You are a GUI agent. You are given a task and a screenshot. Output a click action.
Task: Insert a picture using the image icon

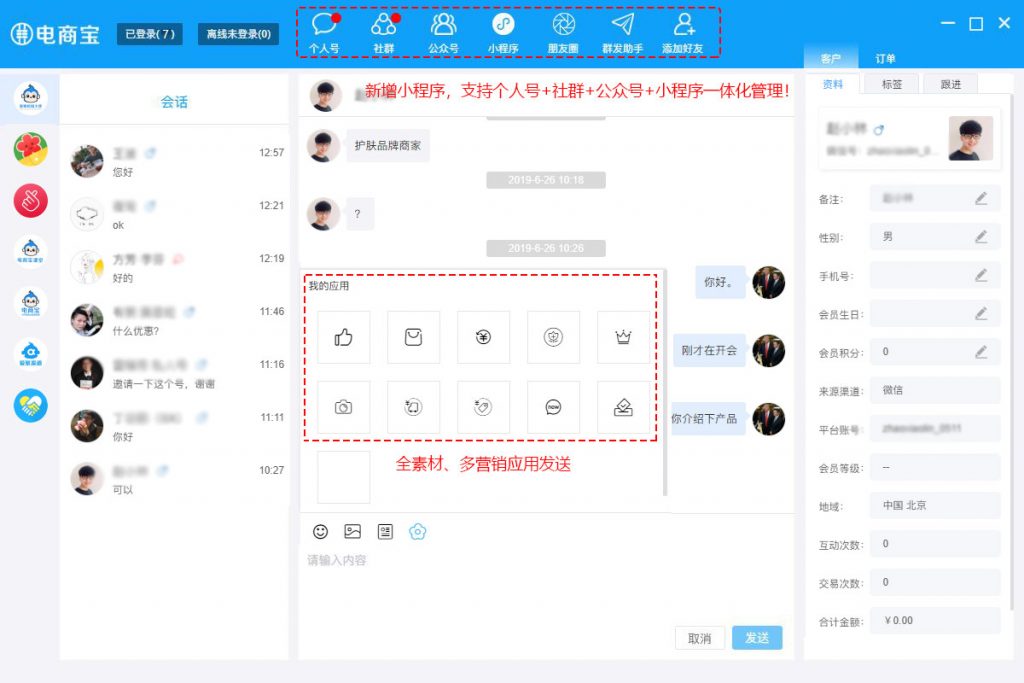(353, 532)
